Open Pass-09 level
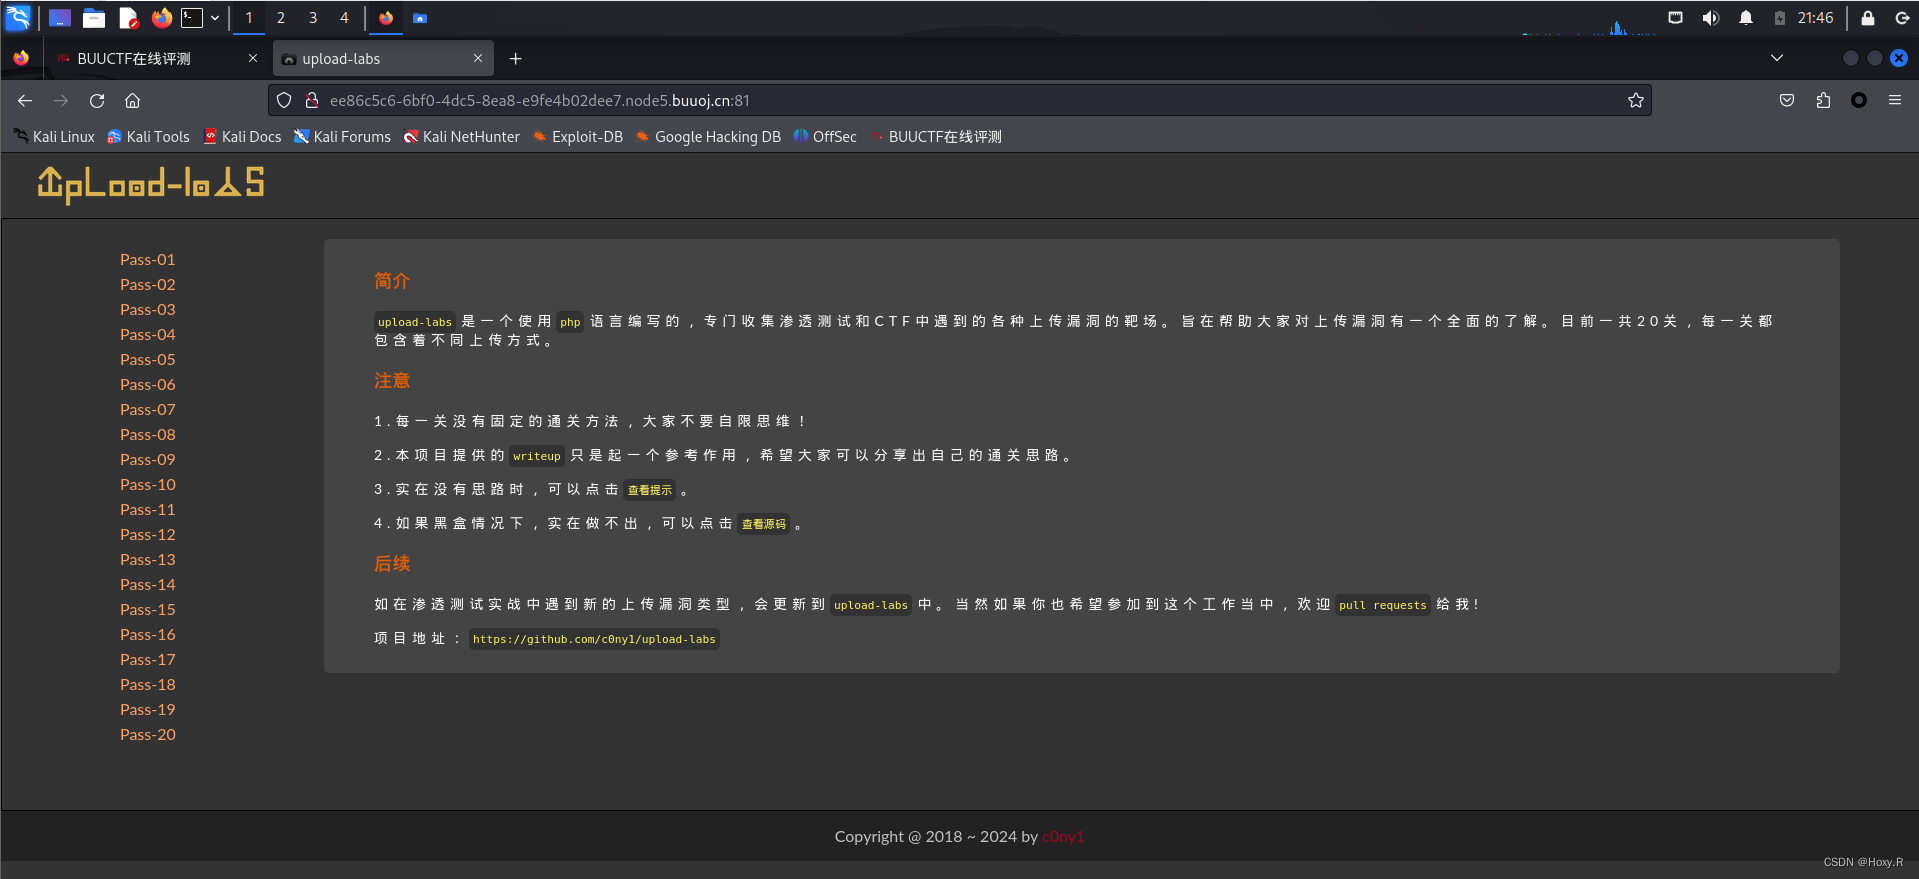This screenshot has height=879, width=1919. click(148, 459)
